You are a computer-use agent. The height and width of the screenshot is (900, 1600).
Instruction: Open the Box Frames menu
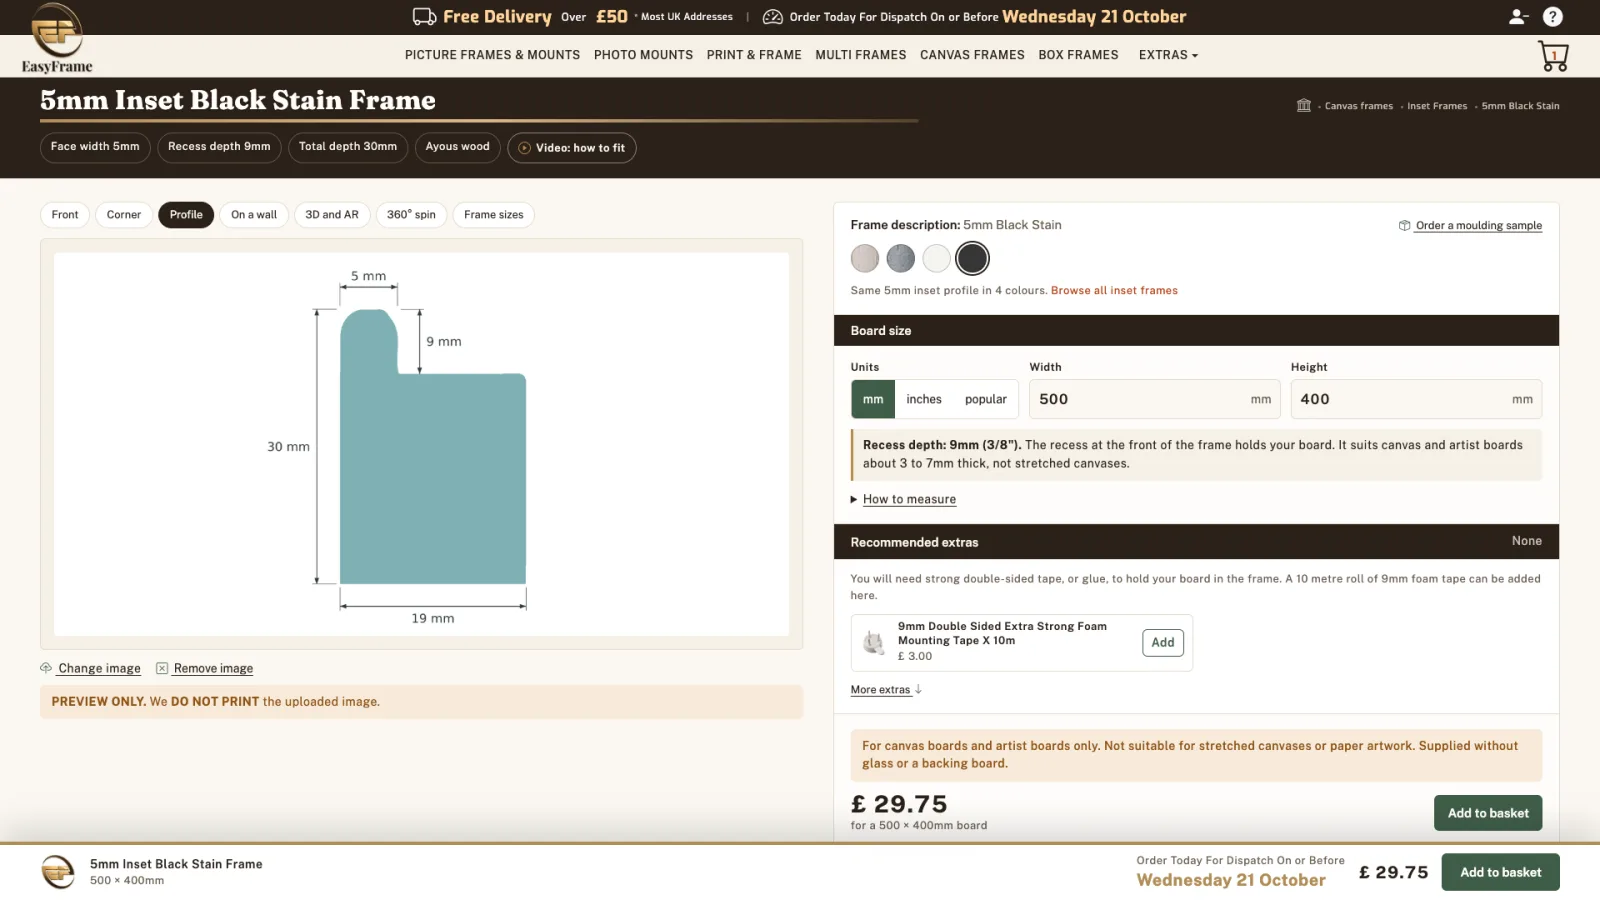tap(1078, 55)
